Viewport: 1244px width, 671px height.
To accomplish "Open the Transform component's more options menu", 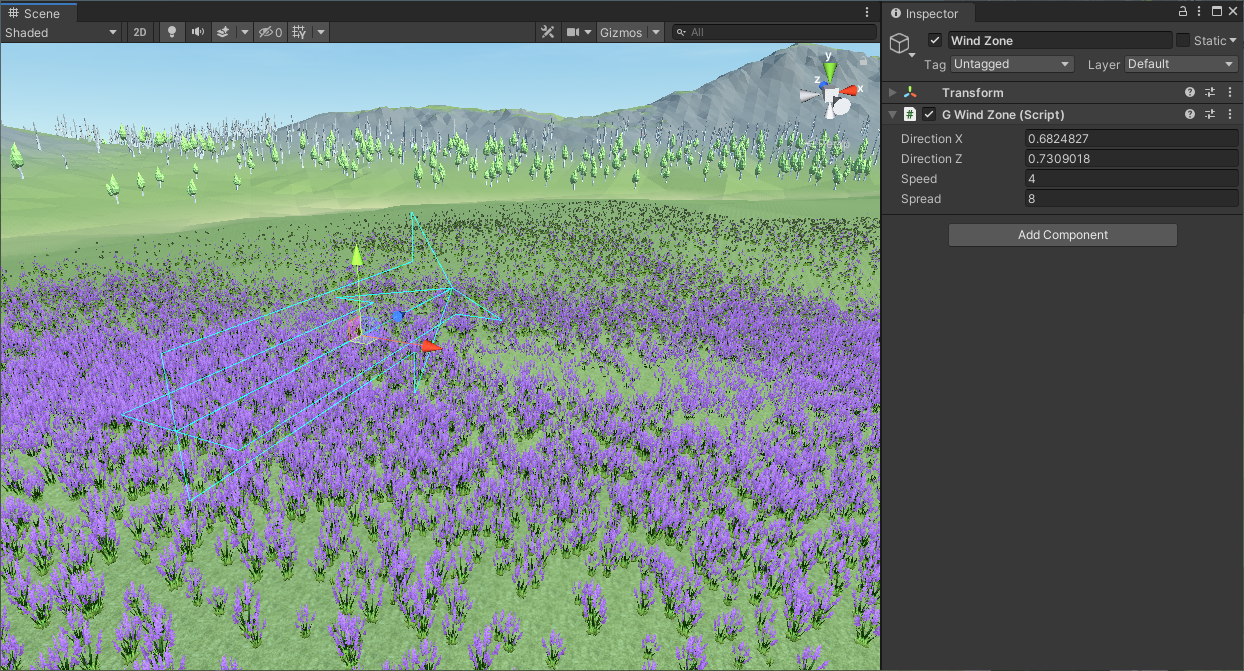I will coord(1229,93).
